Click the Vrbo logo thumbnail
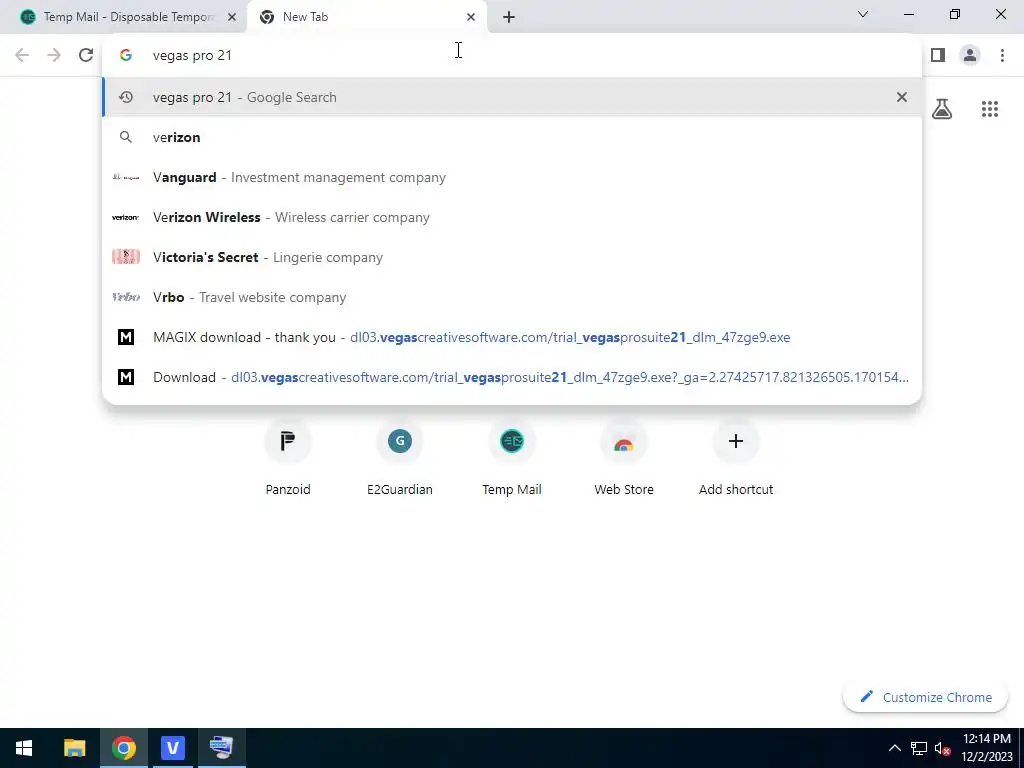 [126, 296]
